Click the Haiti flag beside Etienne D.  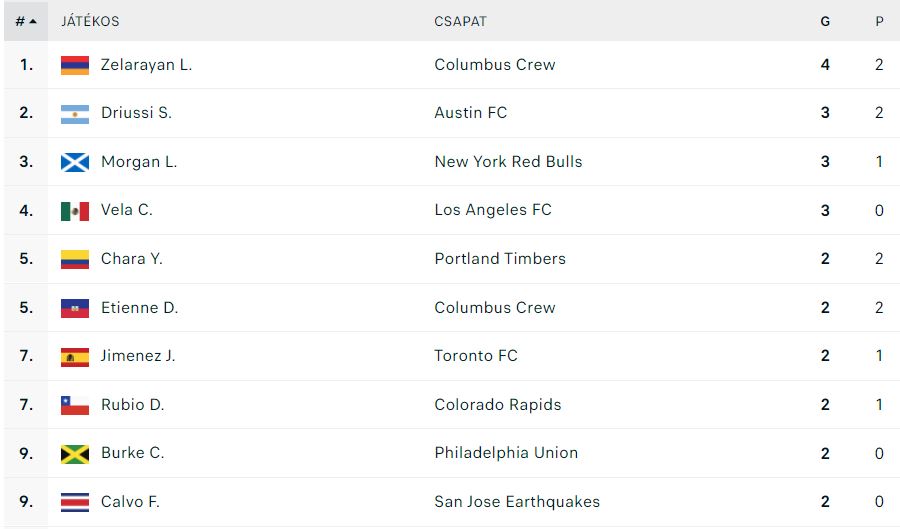(75, 308)
